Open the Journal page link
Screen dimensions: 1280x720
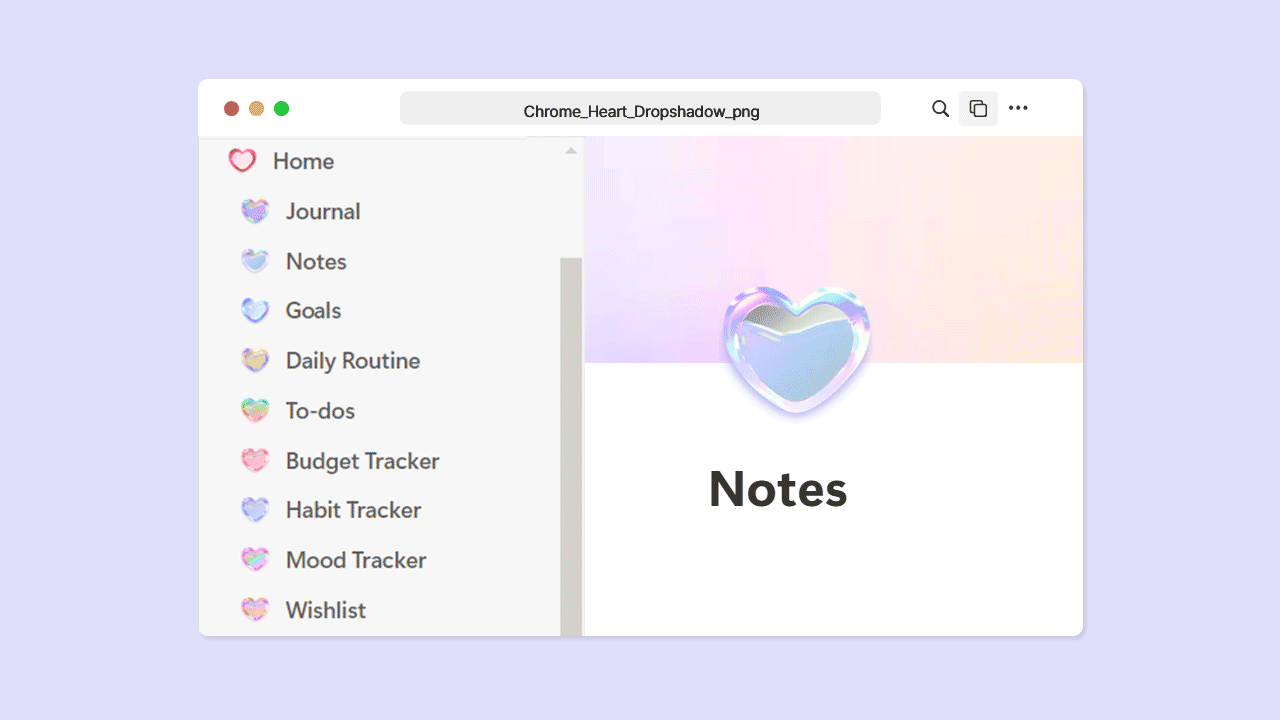[x=323, y=211]
